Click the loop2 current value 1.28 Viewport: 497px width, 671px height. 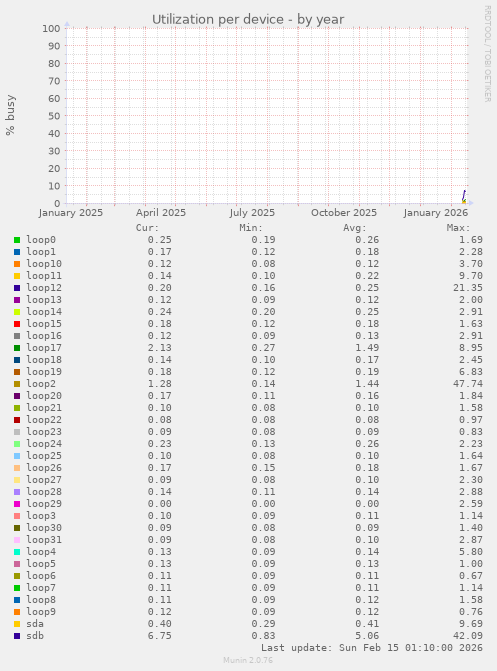[x=160, y=384]
